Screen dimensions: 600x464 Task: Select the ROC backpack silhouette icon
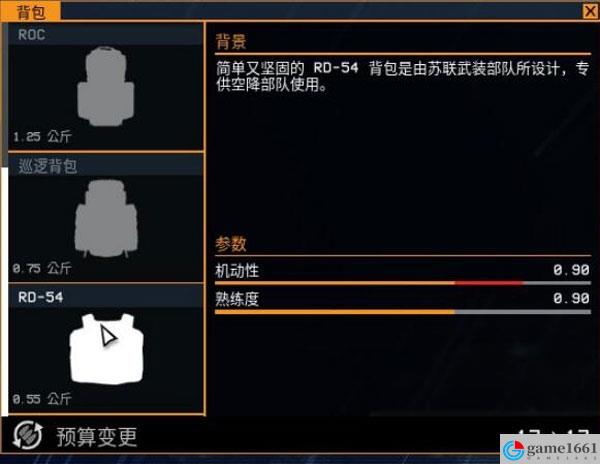[106, 86]
